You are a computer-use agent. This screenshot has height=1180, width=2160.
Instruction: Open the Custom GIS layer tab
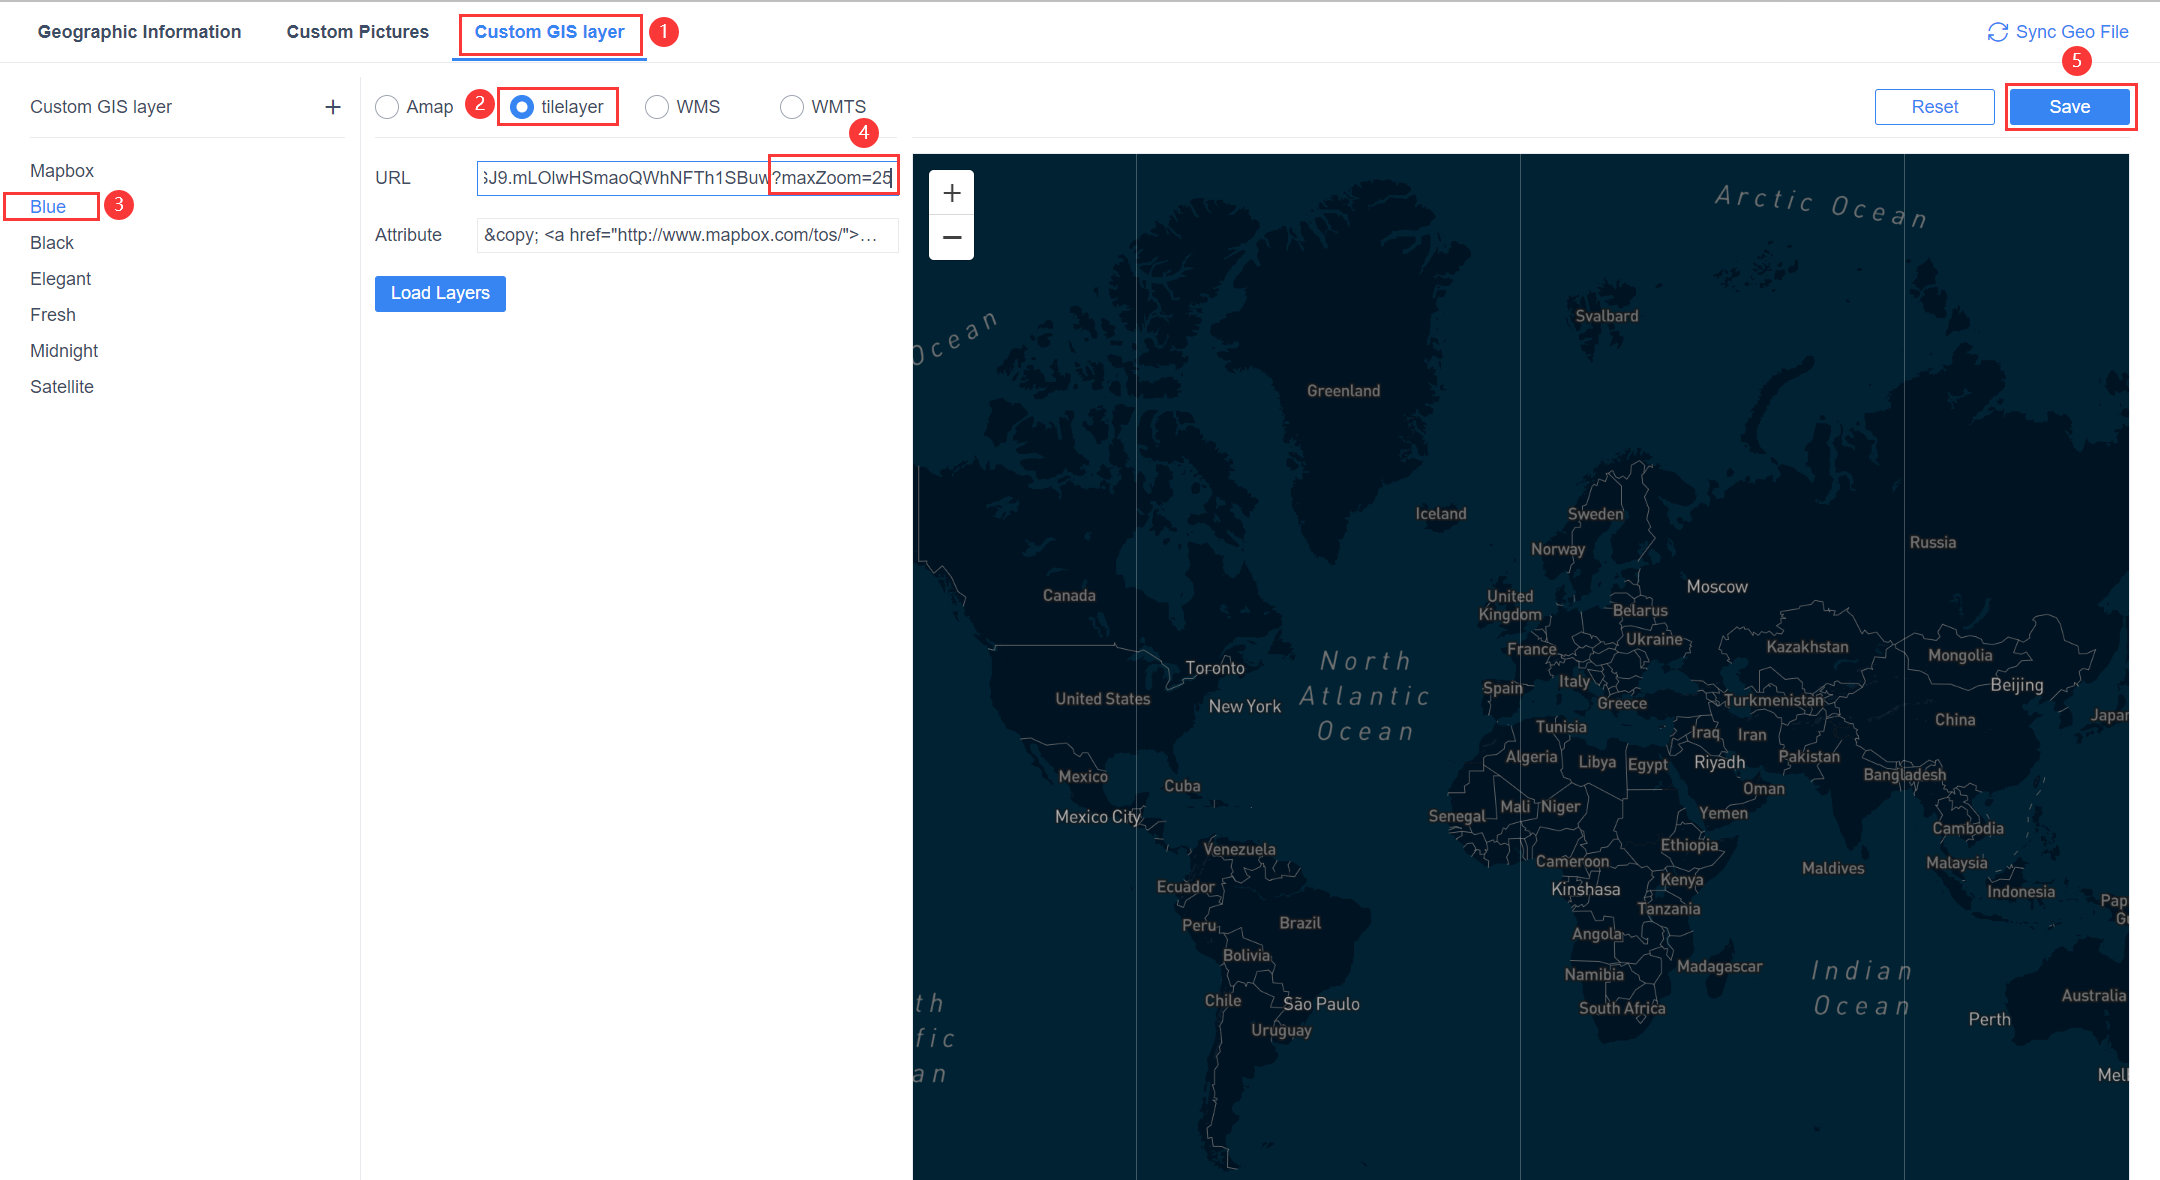click(549, 32)
